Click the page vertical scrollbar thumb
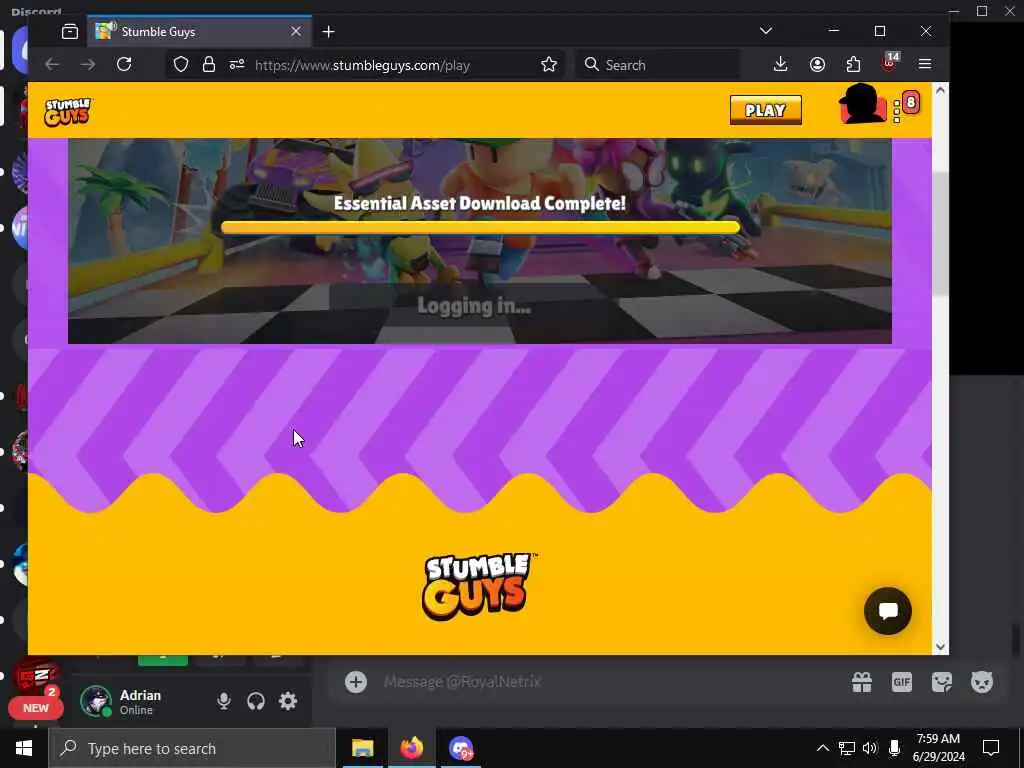Screen dimensions: 1024x768 coord(940,234)
